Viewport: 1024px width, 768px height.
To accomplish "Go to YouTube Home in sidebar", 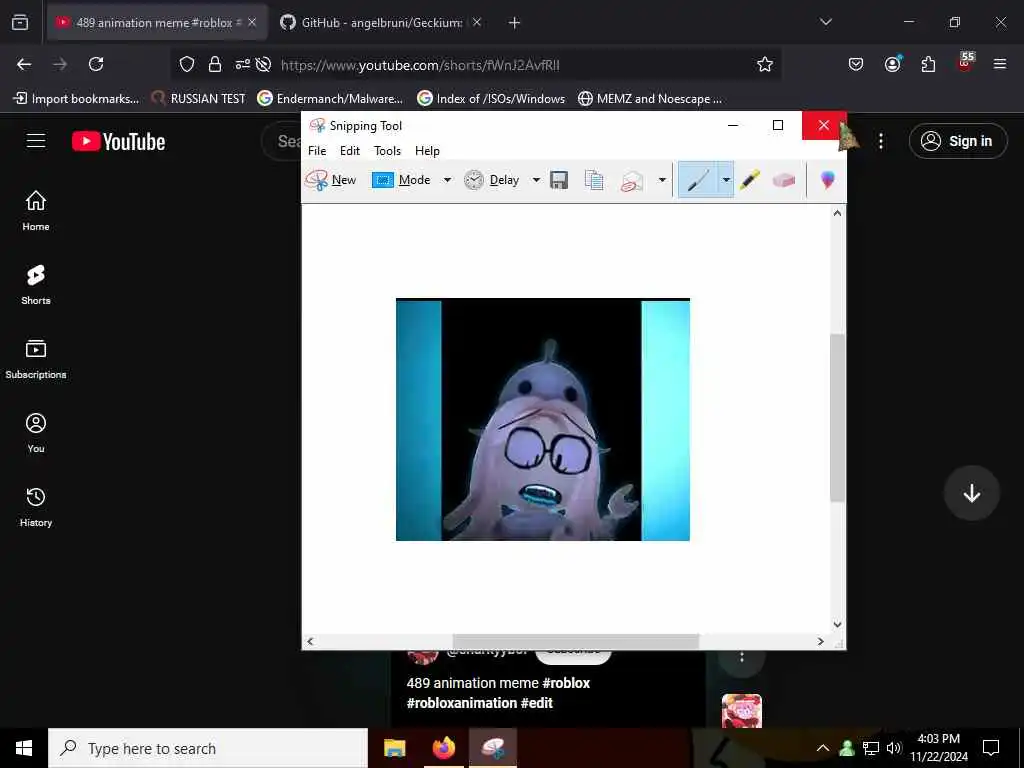I will tap(36, 211).
